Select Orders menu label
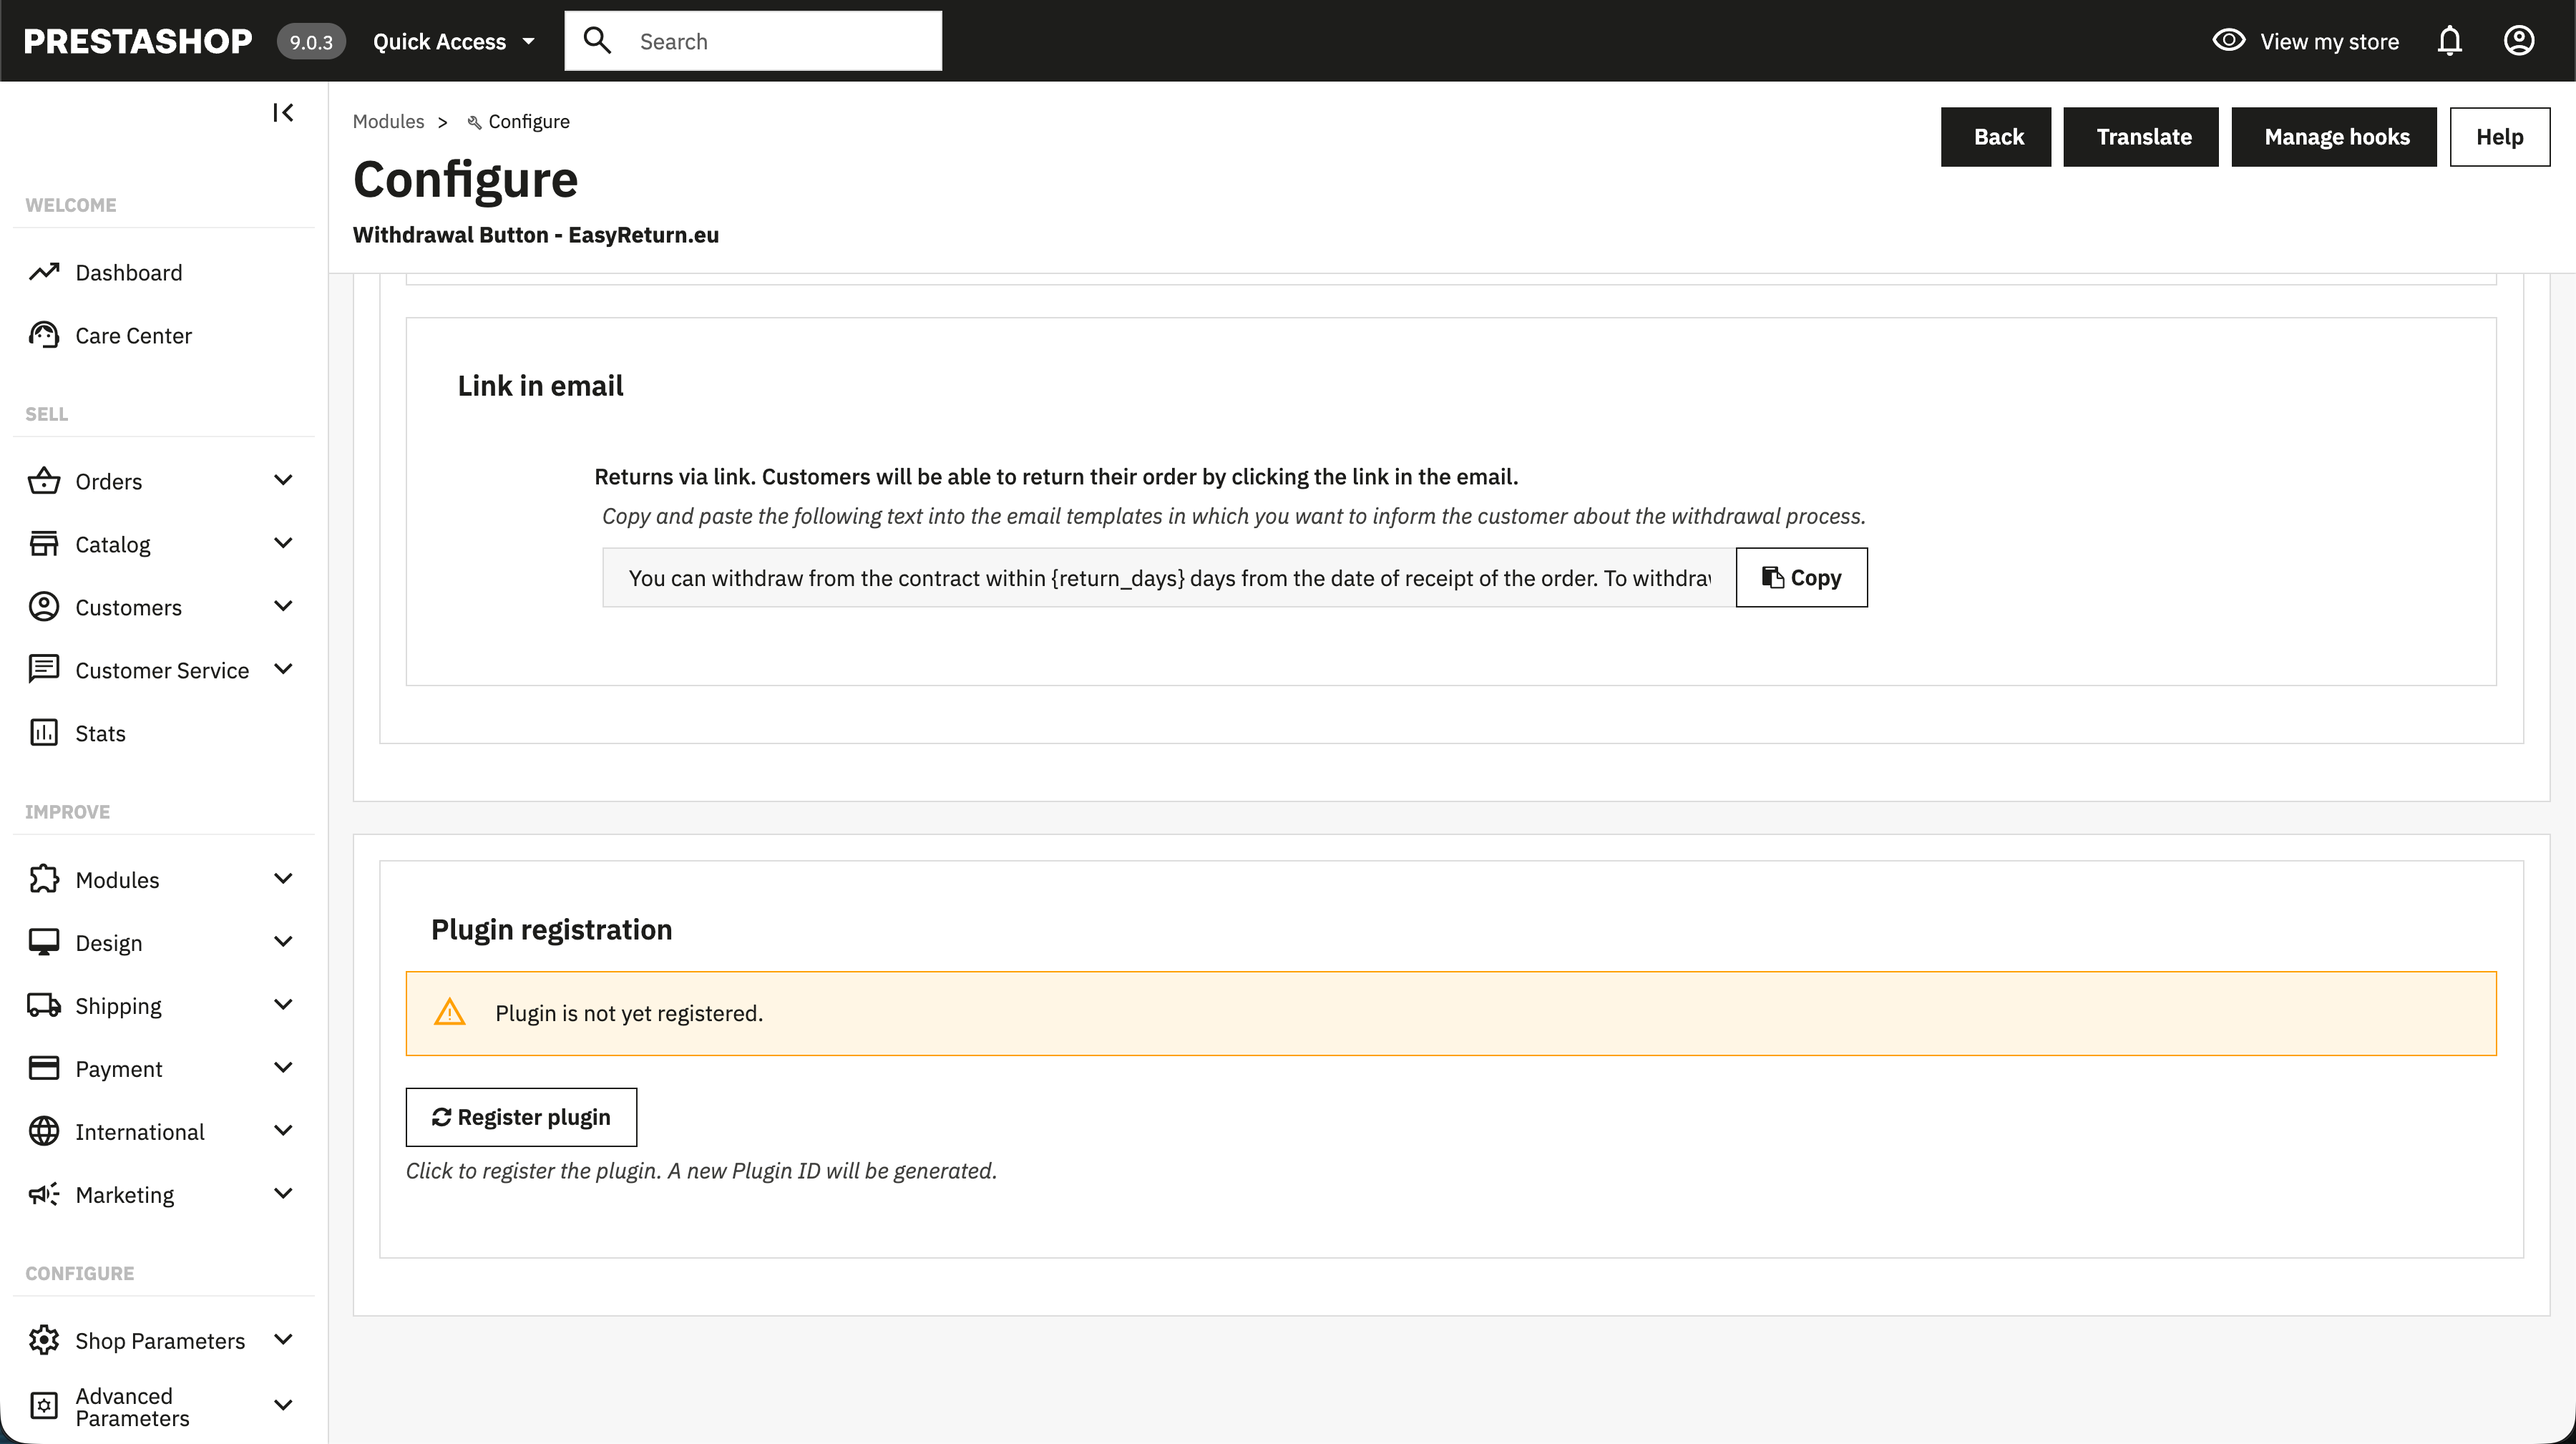This screenshot has width=2576, height=1444. pyautogui.click(x=108, y=481)
